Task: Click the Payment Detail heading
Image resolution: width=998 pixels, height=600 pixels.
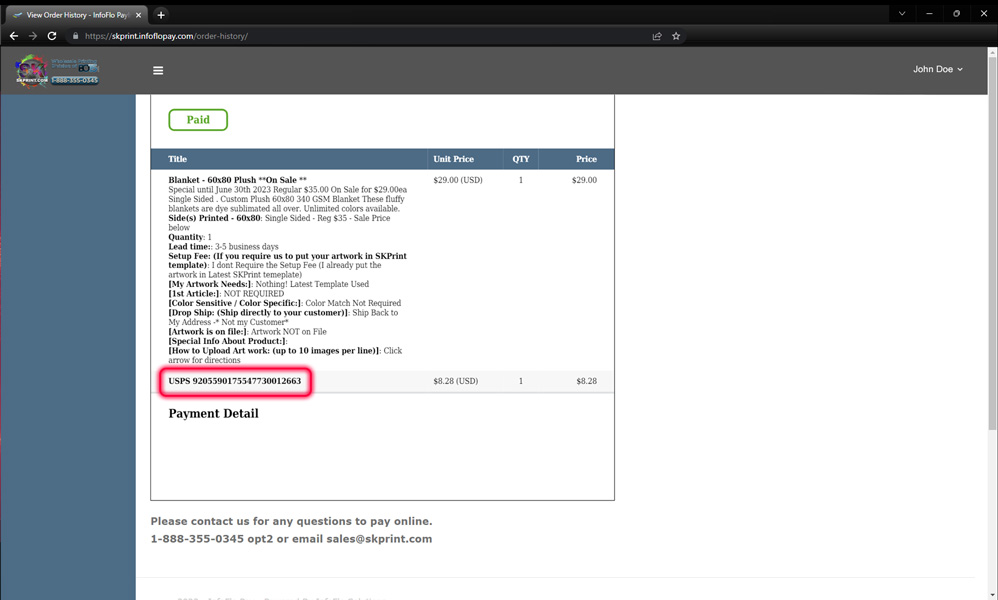Action: click(214, 414)
